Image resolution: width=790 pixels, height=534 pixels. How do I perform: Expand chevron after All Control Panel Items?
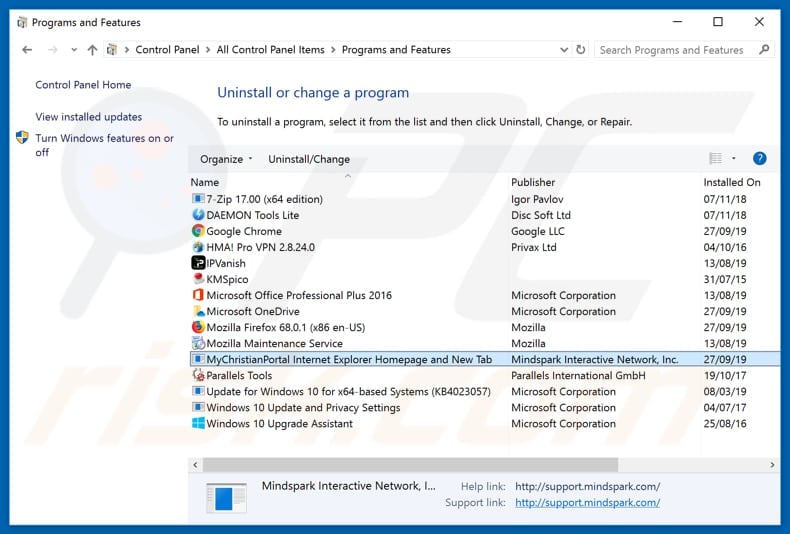pyautogui.click(x=333, y=50)
